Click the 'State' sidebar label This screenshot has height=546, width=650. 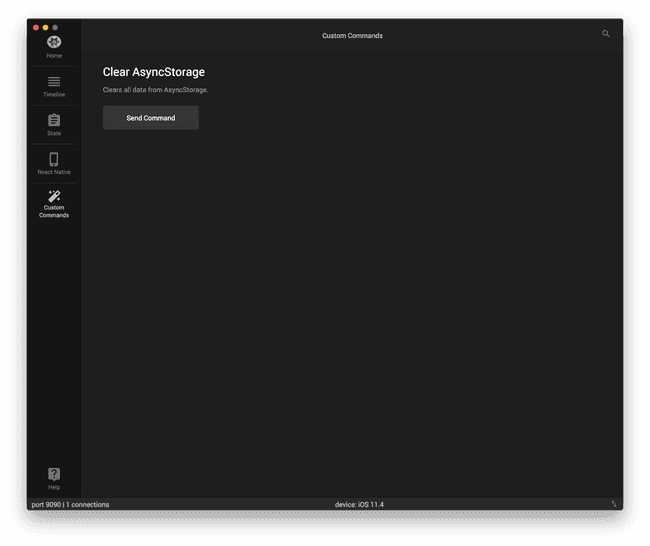(x=54, y=133)
